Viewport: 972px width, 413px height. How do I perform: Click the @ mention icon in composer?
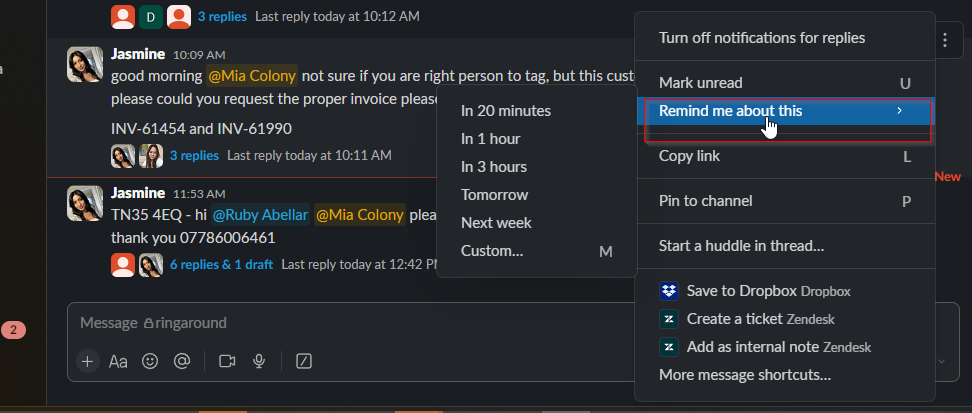(x=181, y=361)
